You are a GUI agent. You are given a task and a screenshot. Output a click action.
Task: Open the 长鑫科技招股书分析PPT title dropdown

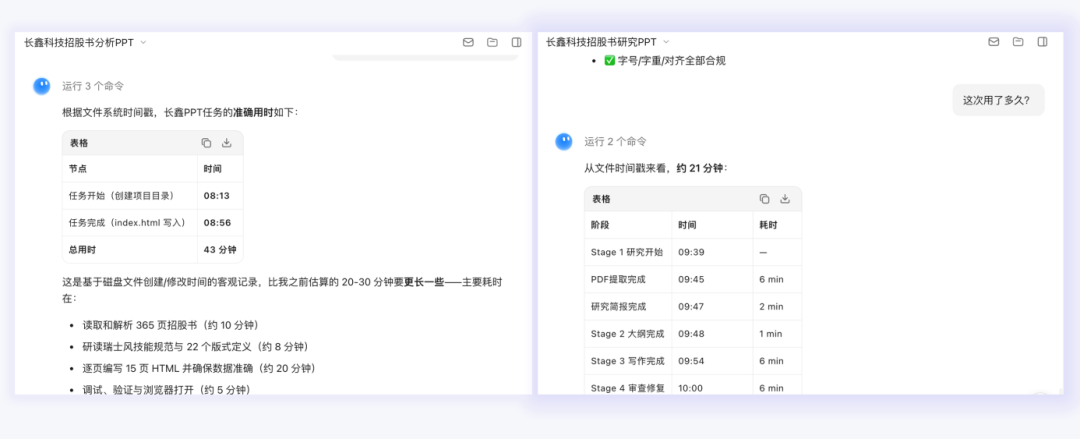click(x=143, y=42)
